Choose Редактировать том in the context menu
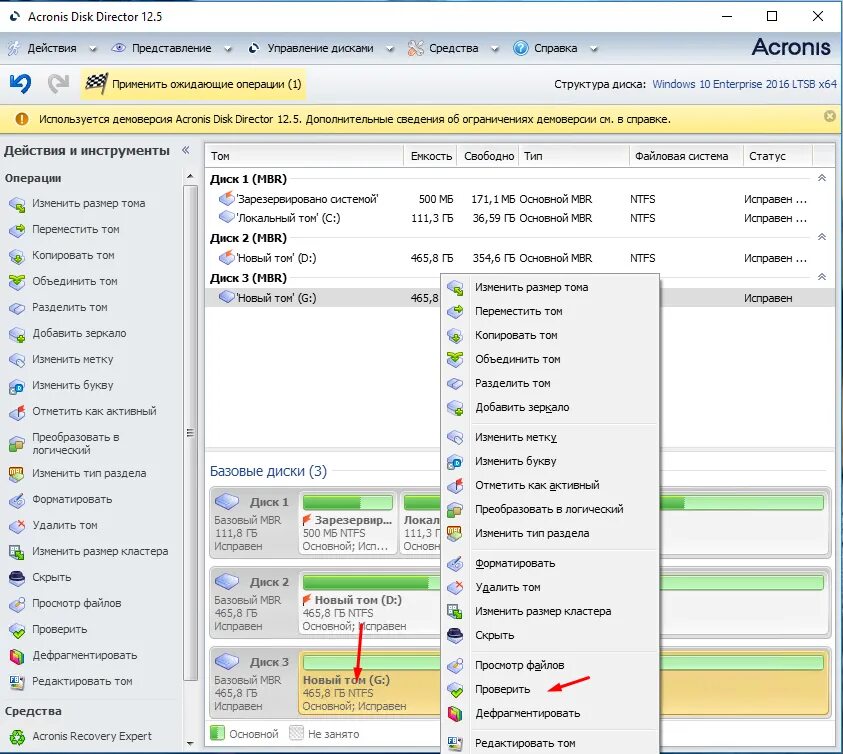 point(549,743)
